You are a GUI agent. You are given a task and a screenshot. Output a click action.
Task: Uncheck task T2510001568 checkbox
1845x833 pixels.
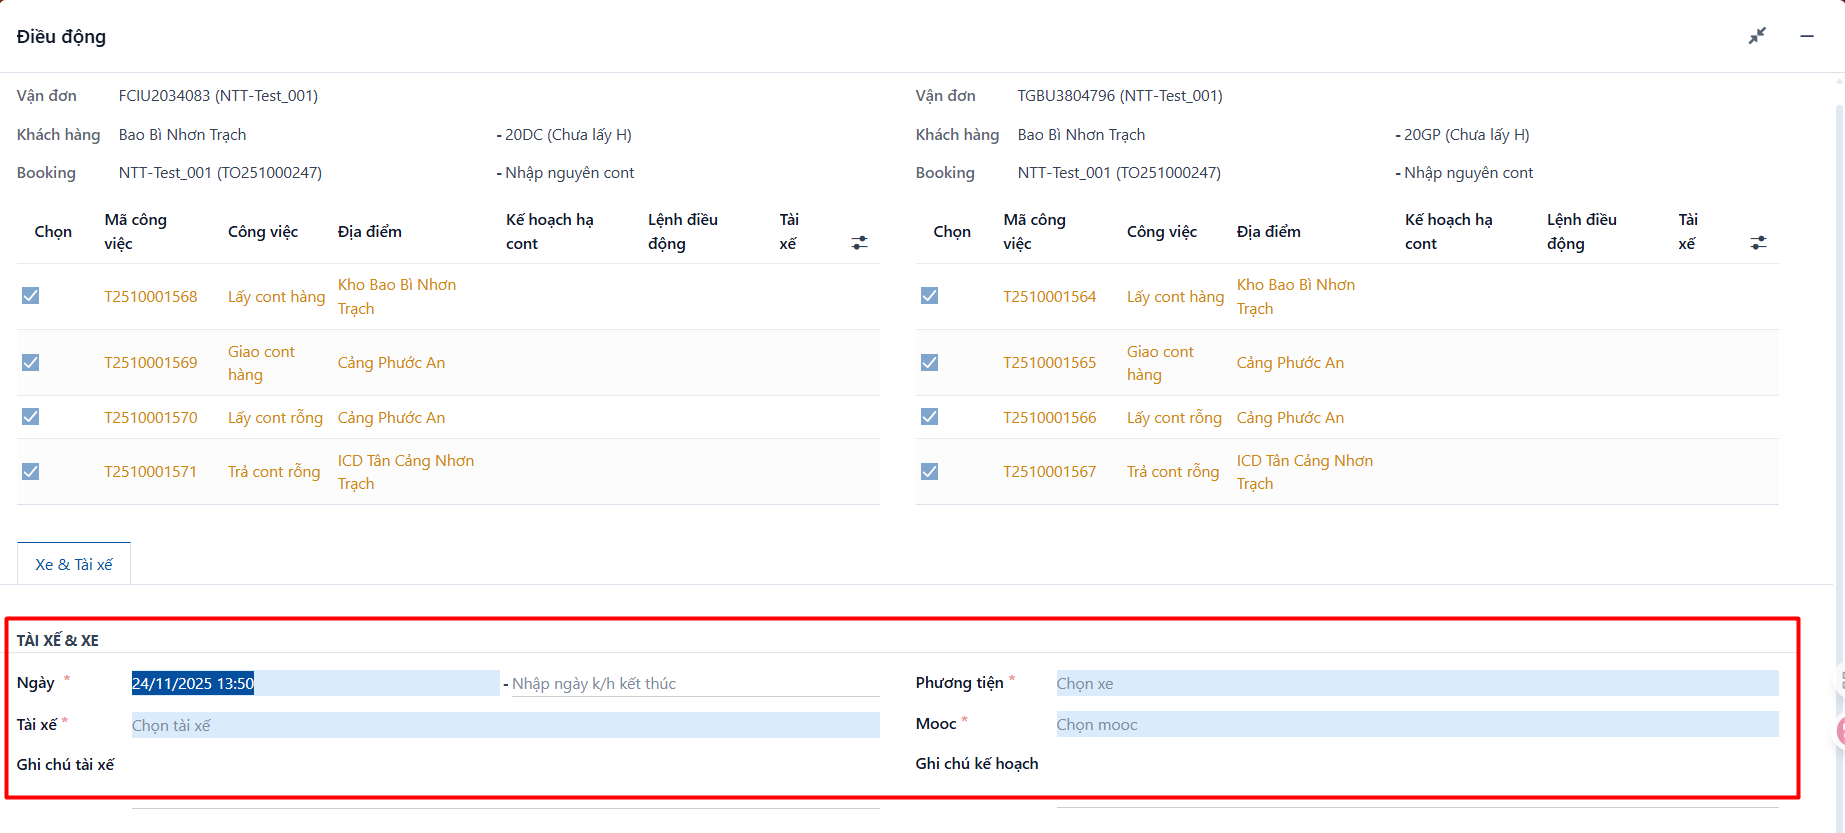31,296
